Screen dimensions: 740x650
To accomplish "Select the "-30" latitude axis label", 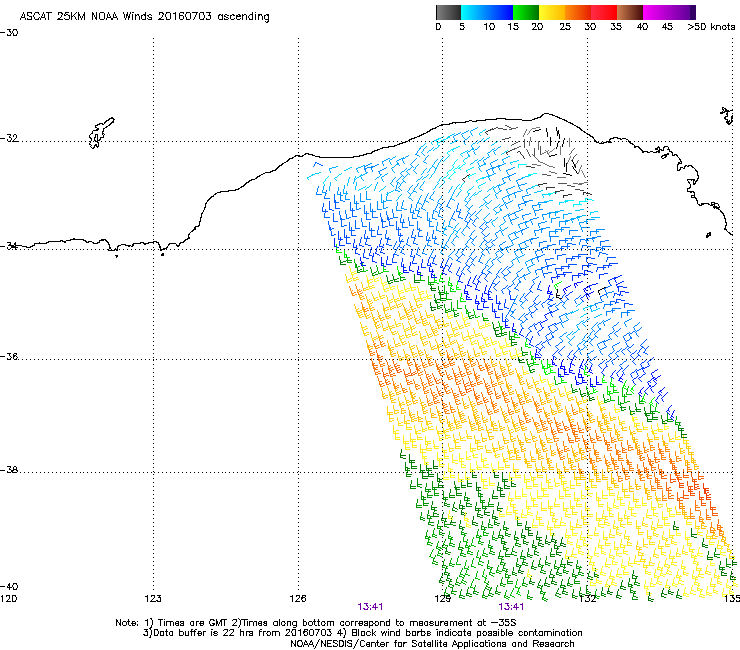I will (9, 33).
